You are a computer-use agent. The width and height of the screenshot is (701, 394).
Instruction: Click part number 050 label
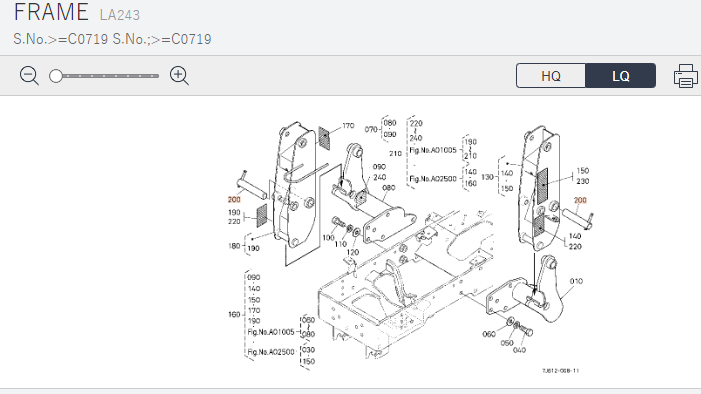[507, 343]
